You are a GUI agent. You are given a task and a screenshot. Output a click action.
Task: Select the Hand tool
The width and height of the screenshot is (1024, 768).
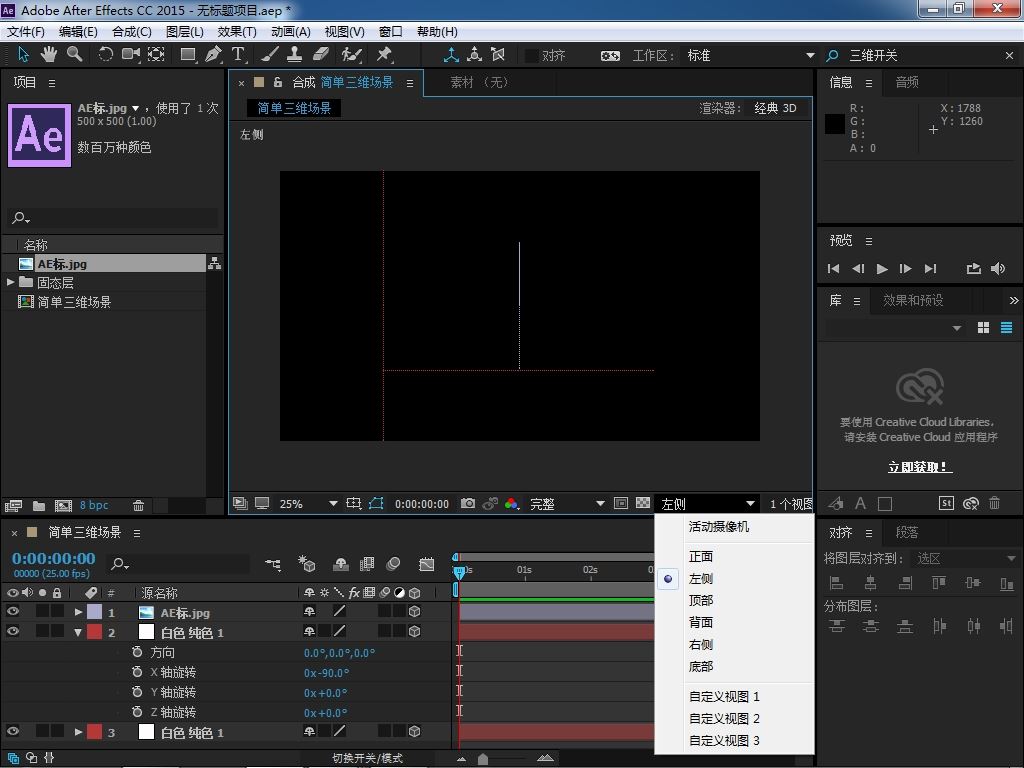tap(50, 55)
